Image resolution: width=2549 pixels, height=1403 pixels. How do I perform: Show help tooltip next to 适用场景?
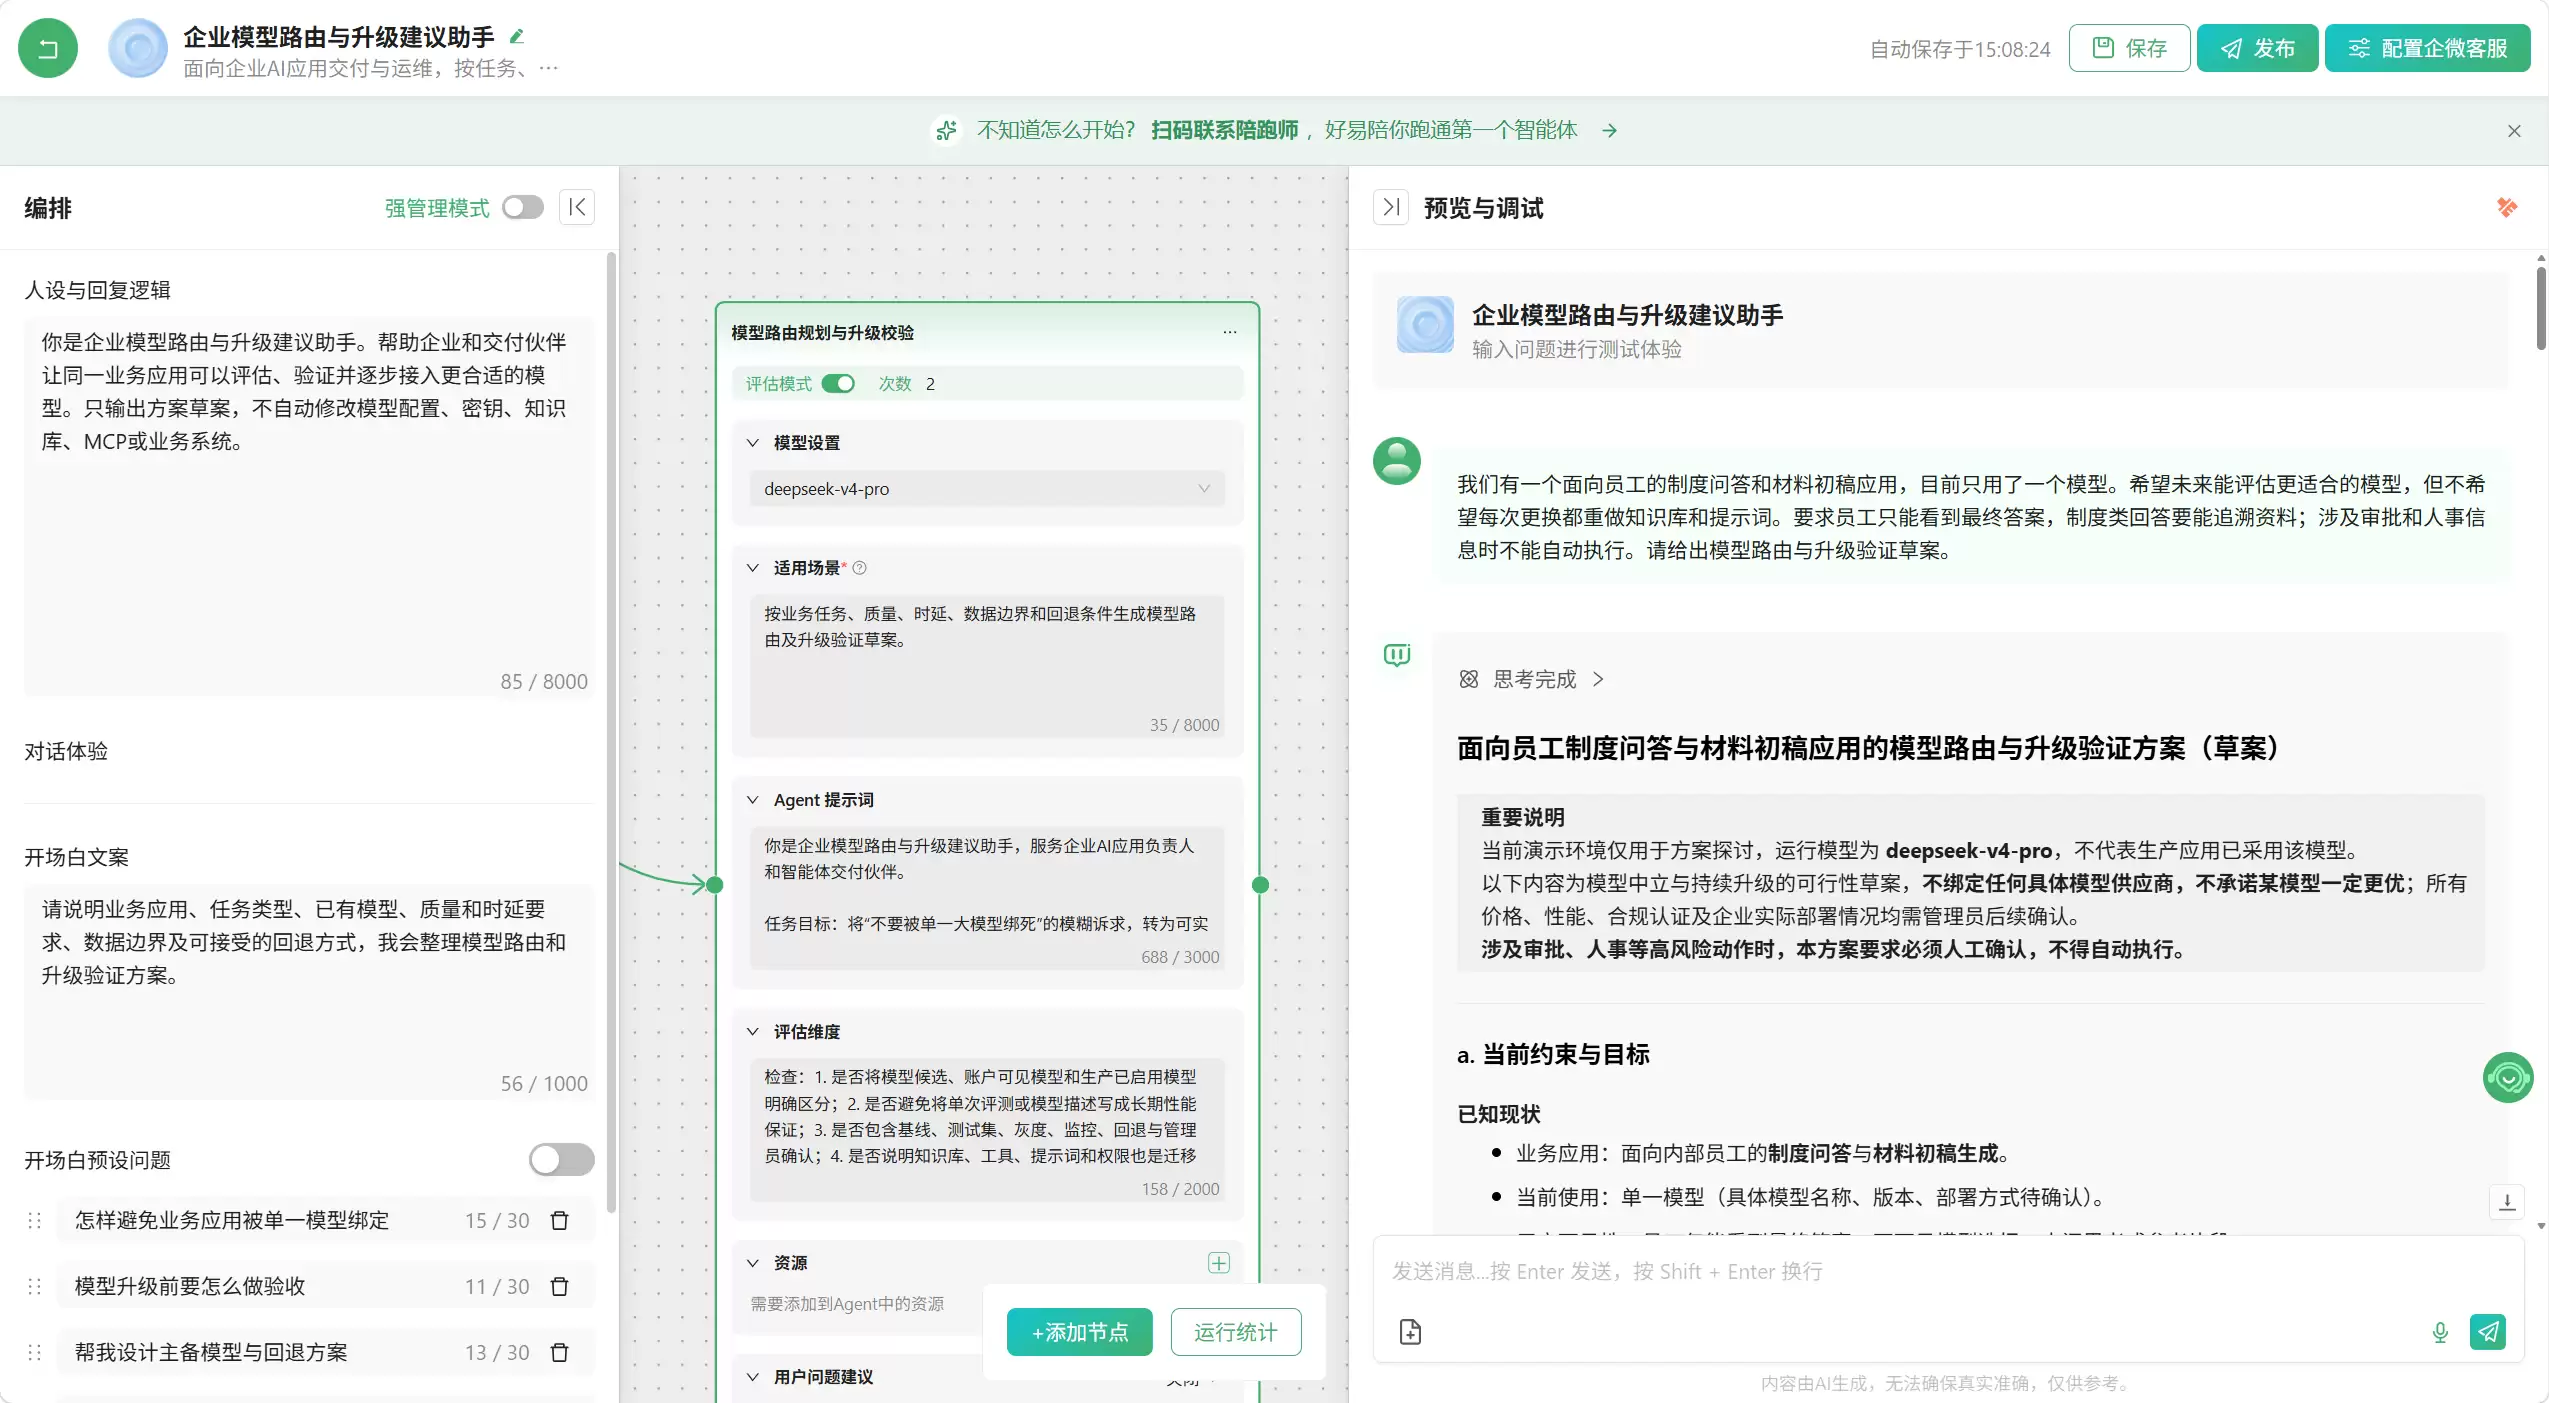click(859, 567)
